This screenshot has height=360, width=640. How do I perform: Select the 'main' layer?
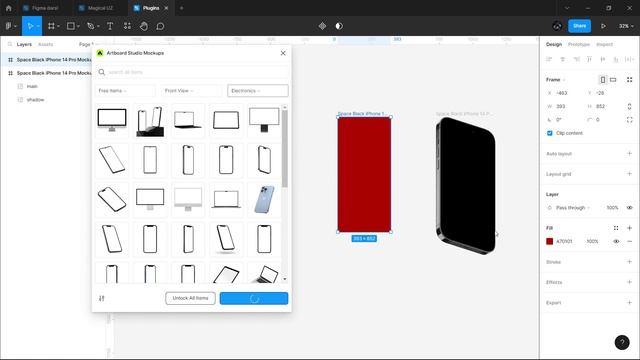click(x=32, y=86)
